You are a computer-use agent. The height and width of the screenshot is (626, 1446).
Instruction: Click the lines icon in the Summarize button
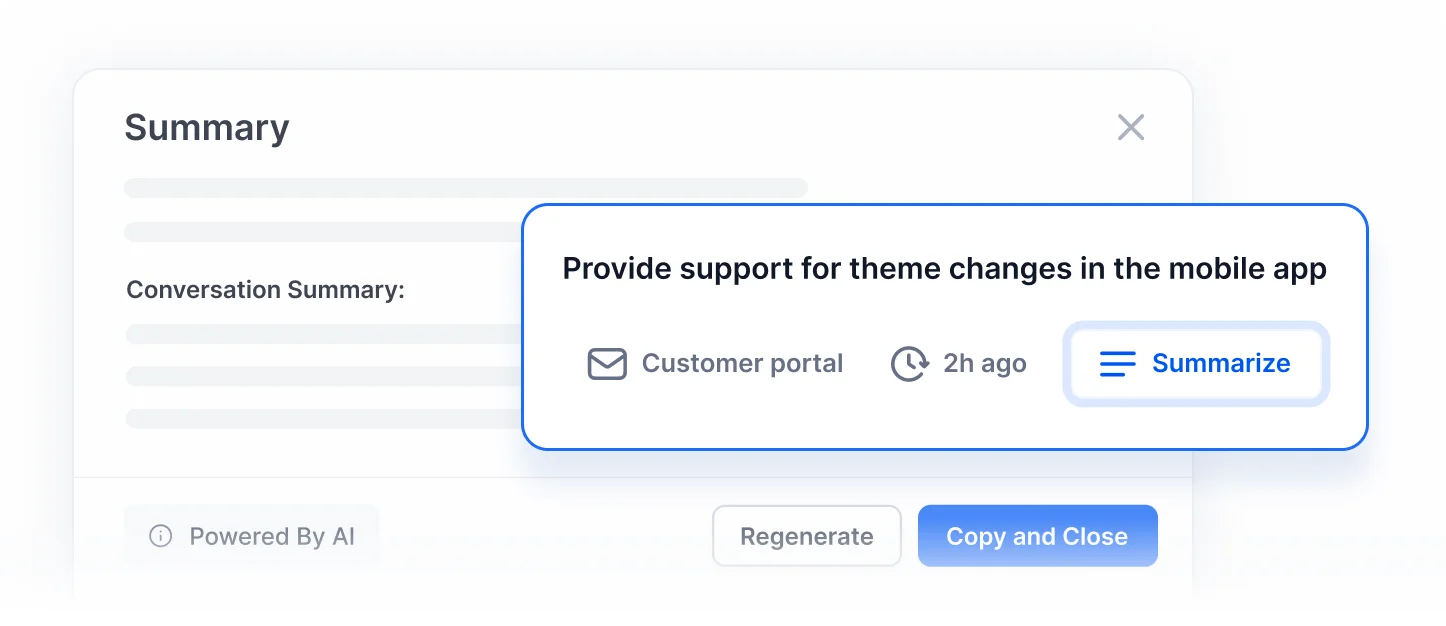click(1118, 364)
